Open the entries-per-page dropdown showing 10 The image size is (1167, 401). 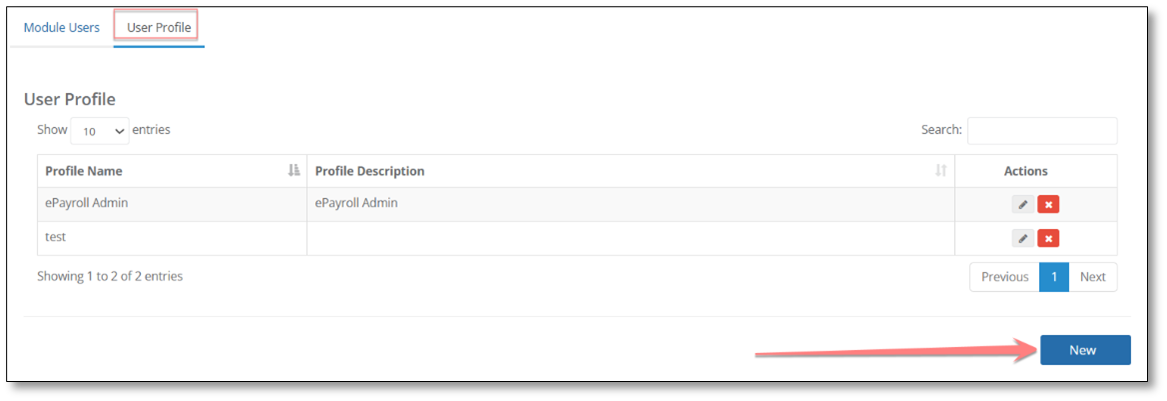tap(100, 131)
